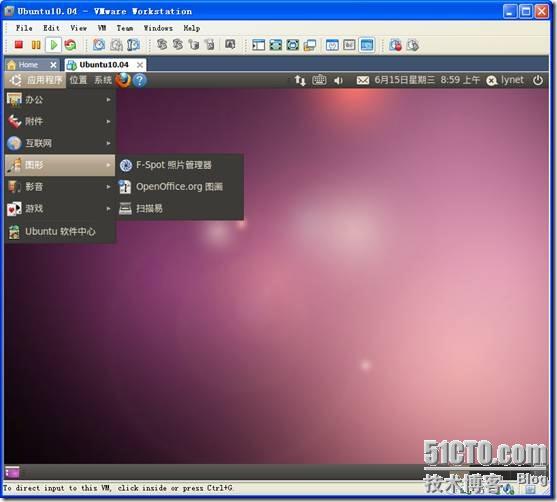Launch OpenOffice.org 图画 Drawing
Viewport: 557px width, 502px height.
[180, 187]
